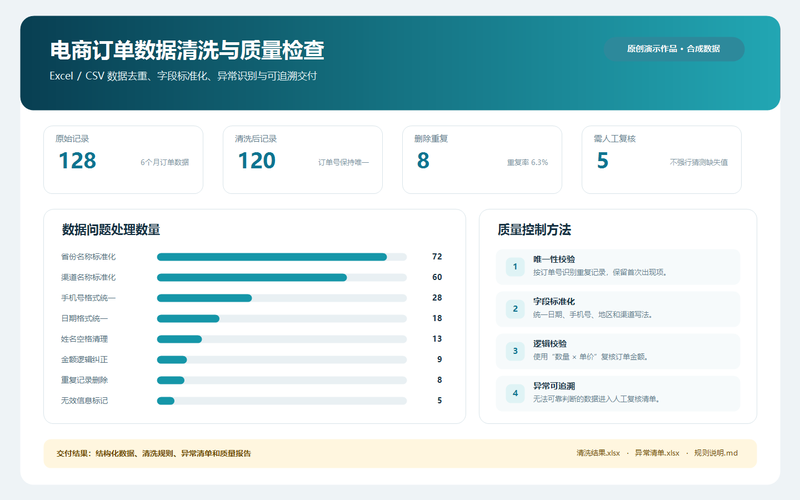Click the count 28 for 手机号格式统一
Image resolution: width=800 pixels, height=500 pixels.
(x=437, y=297)
